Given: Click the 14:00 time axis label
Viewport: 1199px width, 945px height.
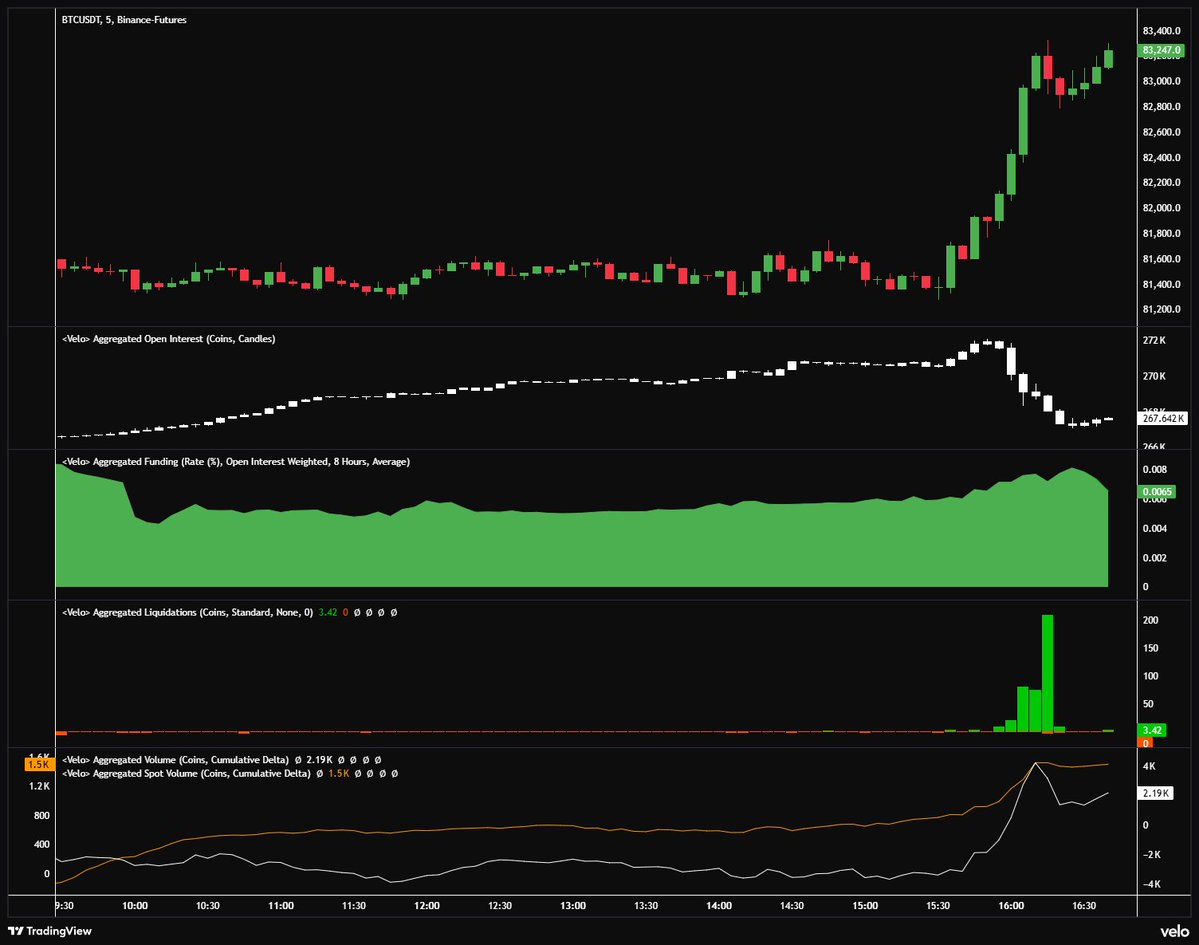Looking at the screenshot, I should coord(719,906).
